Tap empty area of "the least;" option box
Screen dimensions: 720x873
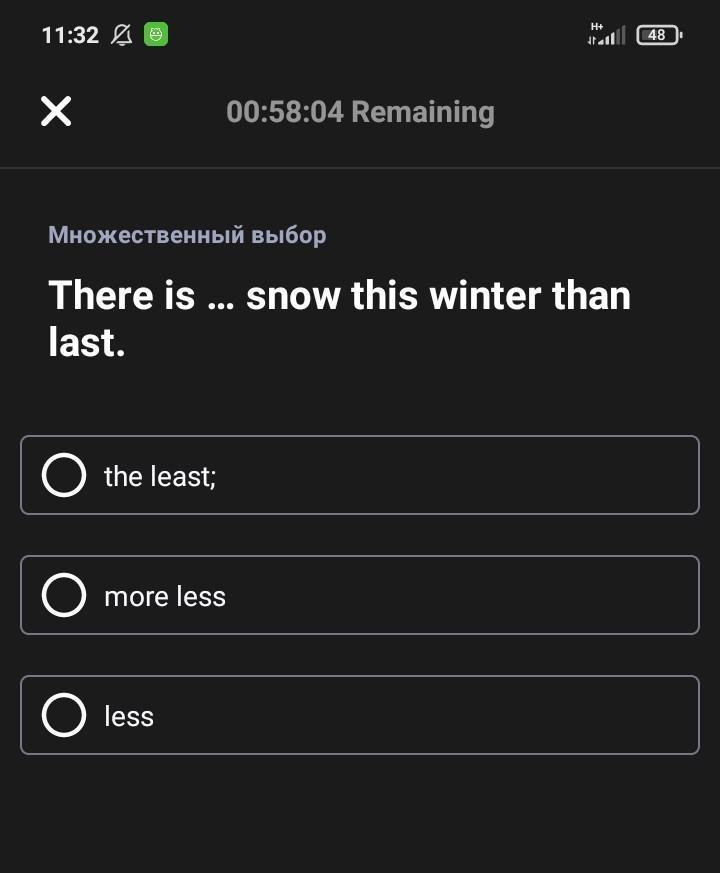point(457,475)
